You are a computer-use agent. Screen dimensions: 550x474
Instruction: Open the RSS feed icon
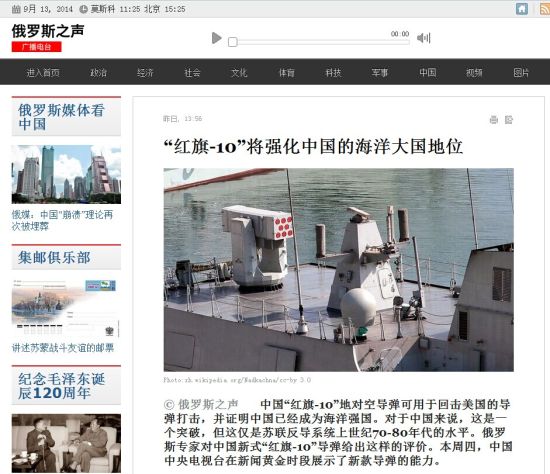coord(545,9)
